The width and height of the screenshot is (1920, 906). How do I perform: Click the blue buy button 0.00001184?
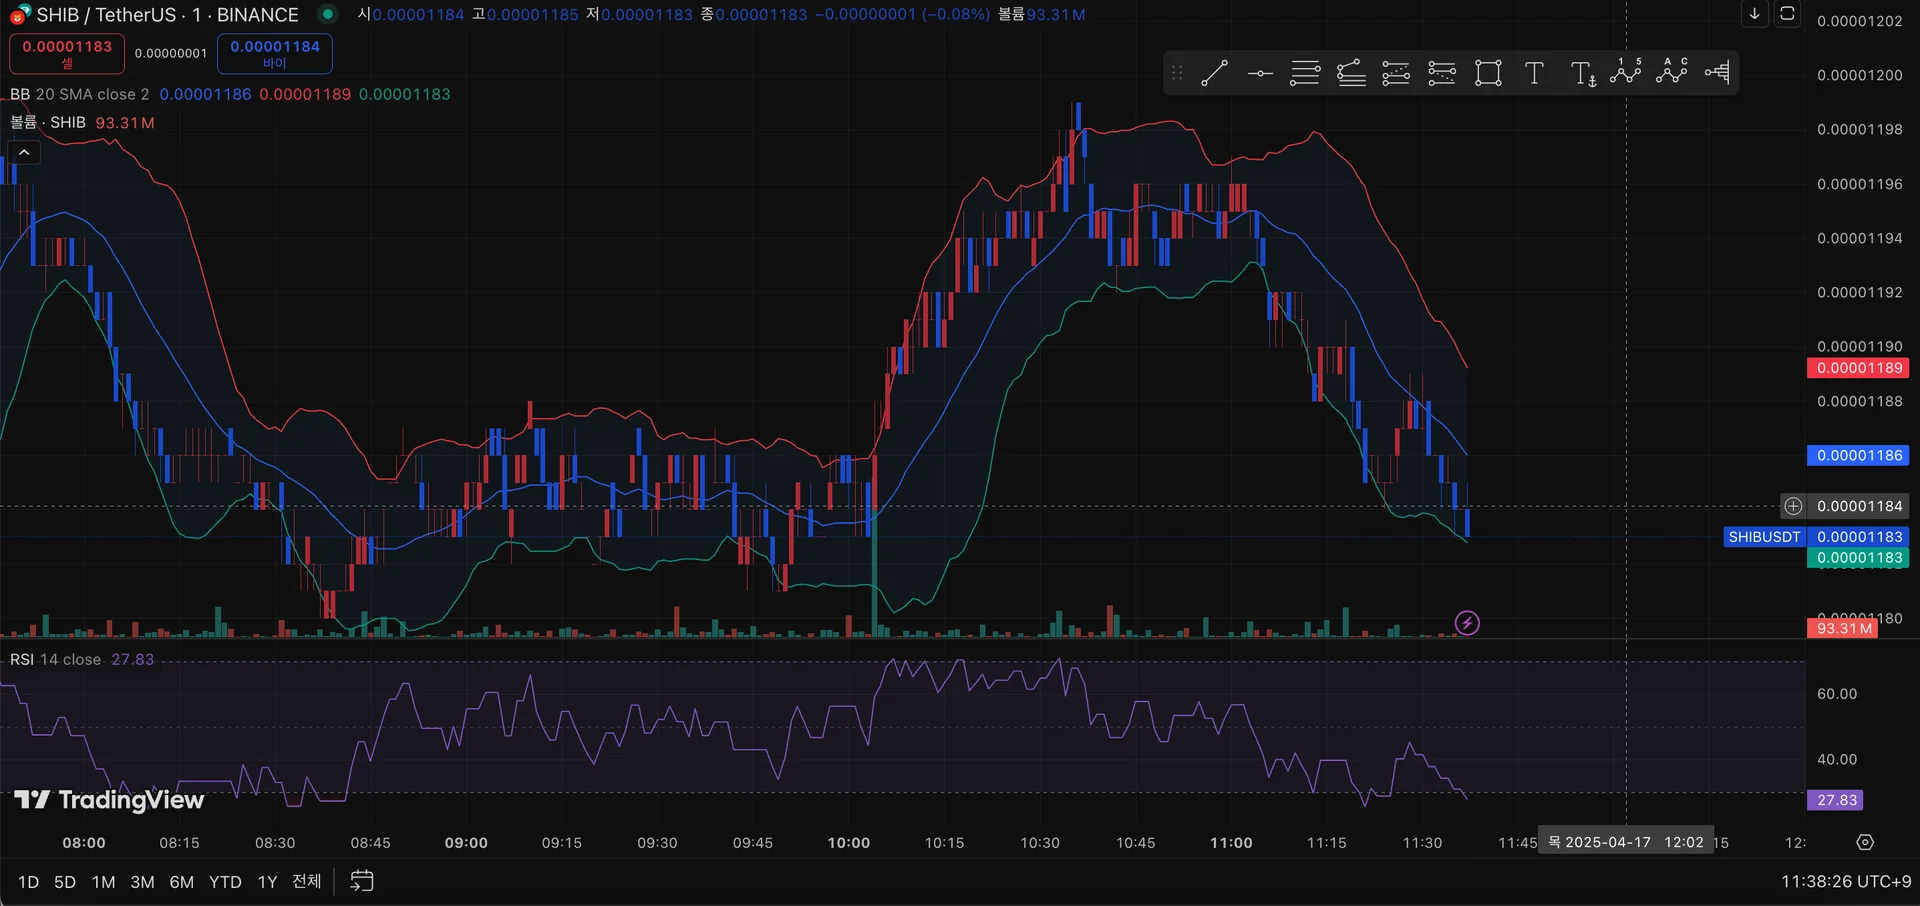pyautogui.click(x=275, y=53)
